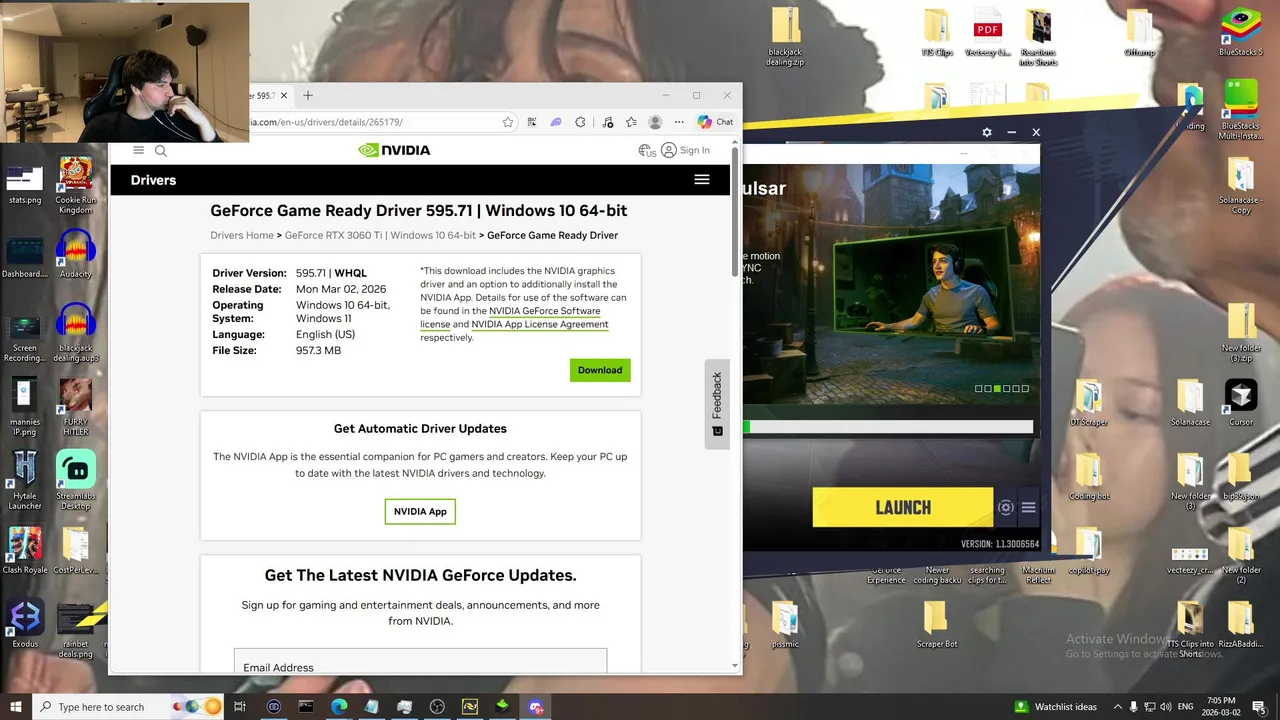Select the Clash Royale desktop icon

point(25,550)
